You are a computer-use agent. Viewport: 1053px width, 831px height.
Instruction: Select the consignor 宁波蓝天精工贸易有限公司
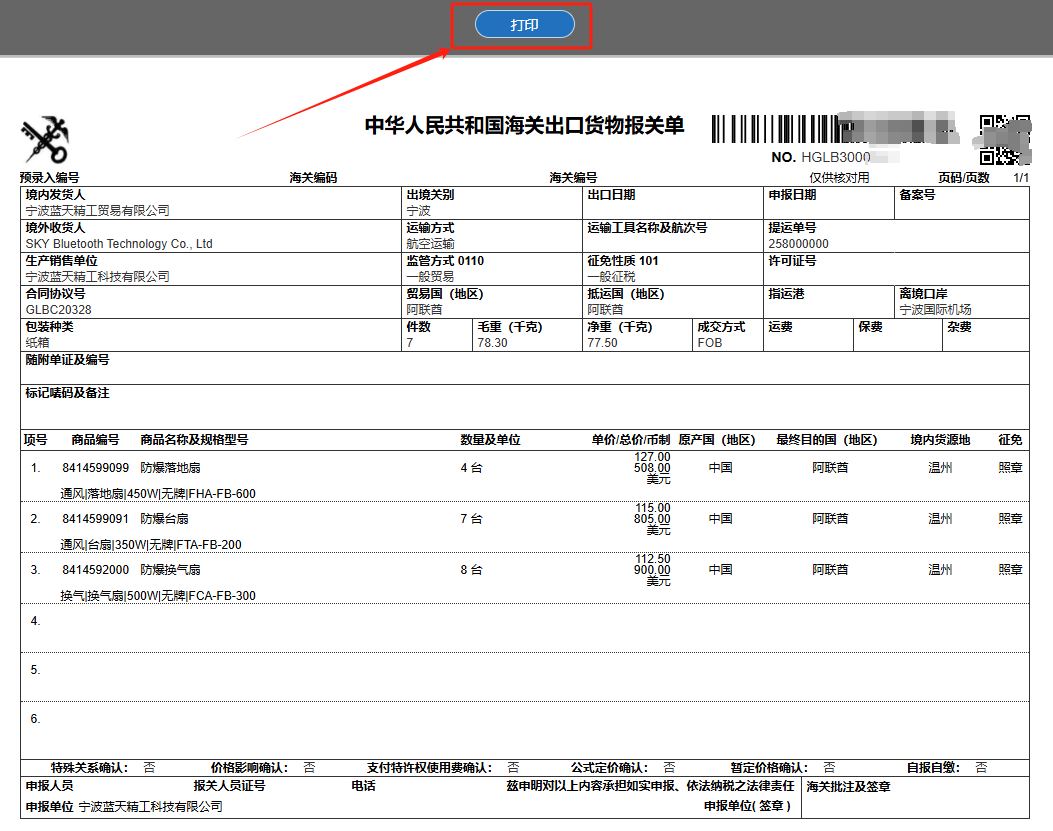coord(97,210)
